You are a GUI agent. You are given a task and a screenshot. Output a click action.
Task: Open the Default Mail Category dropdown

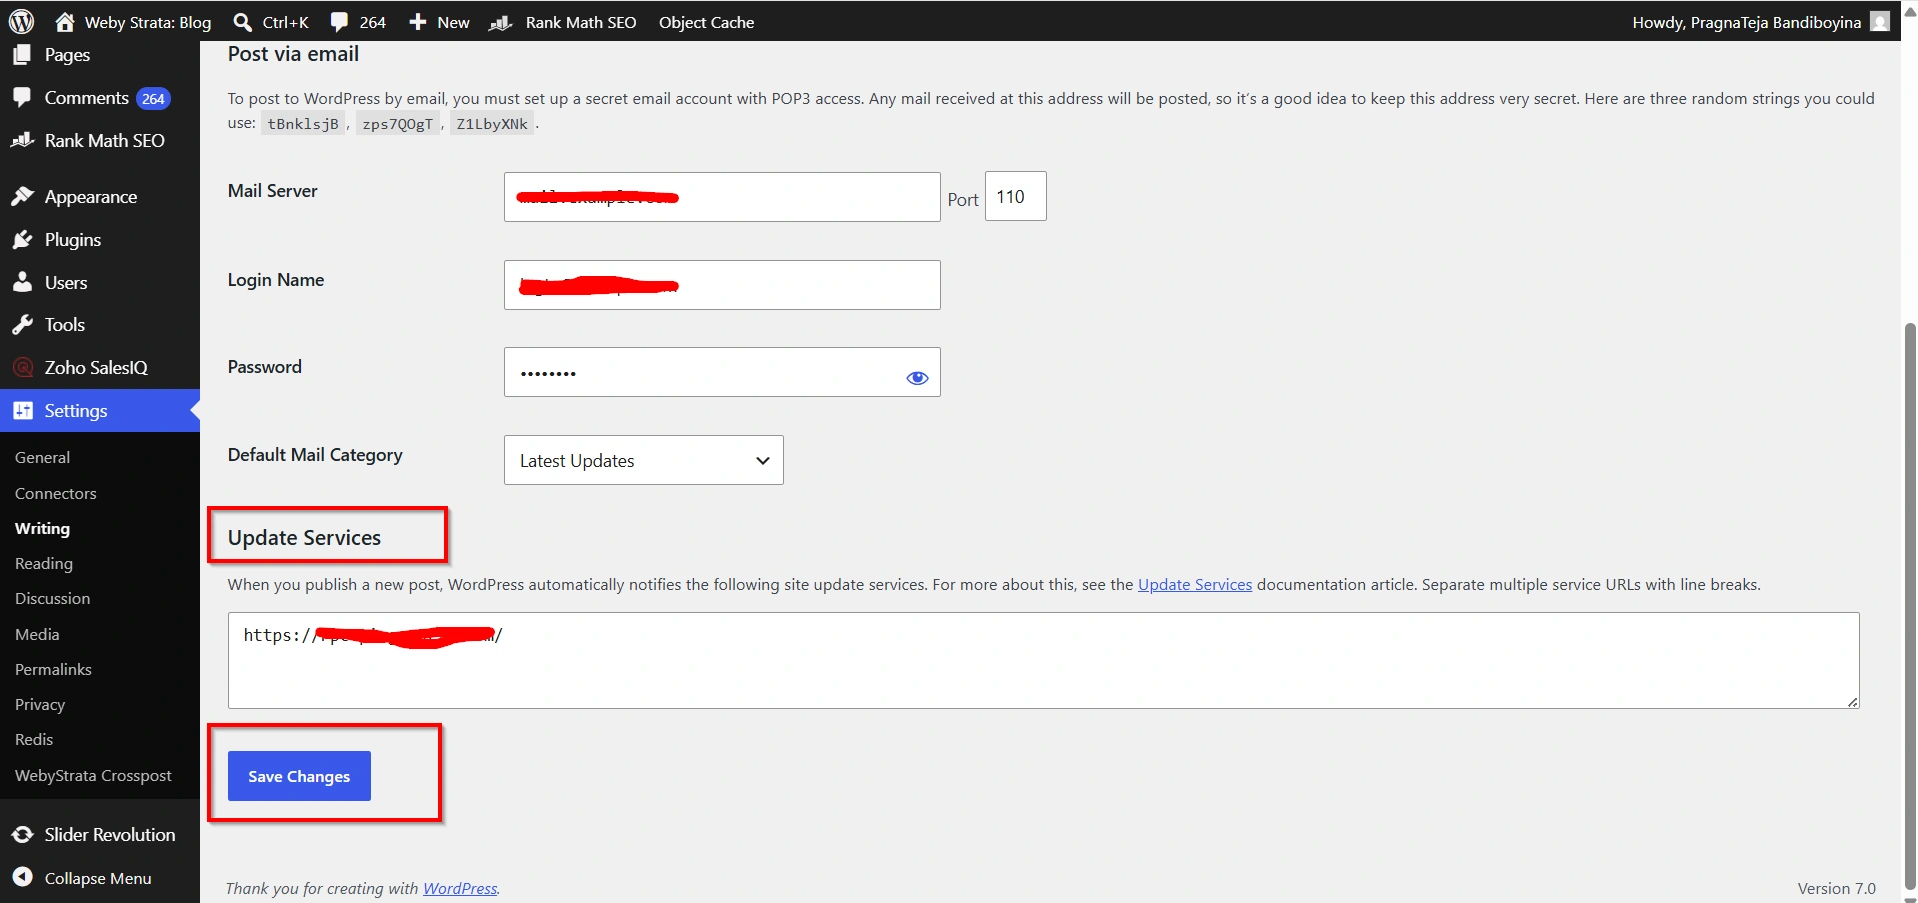pyautogui.click(x=643, y=460)
